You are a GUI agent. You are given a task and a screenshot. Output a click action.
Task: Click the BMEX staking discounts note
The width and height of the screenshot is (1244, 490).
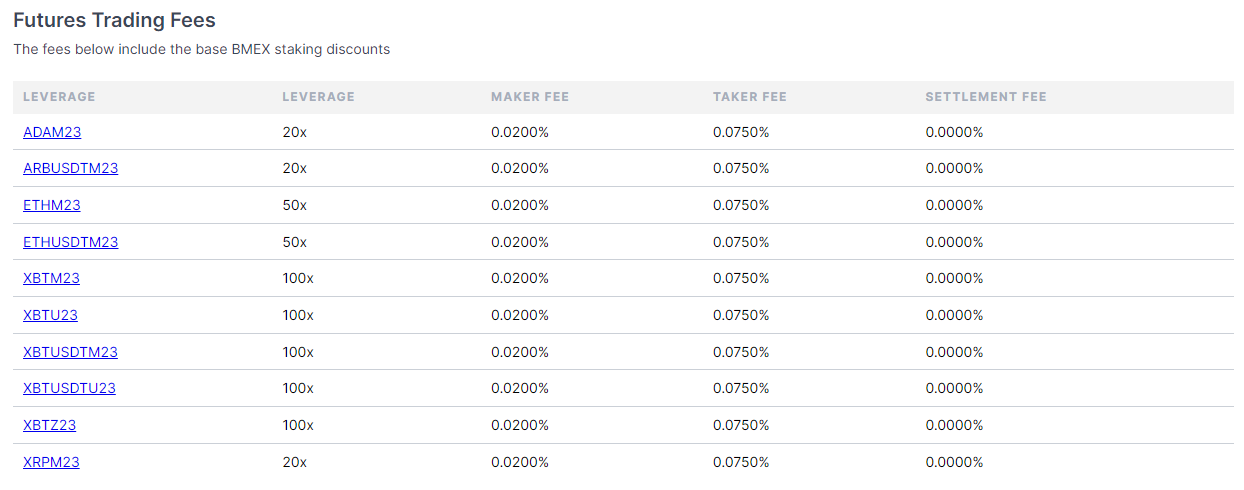click(x=201, y=49)
